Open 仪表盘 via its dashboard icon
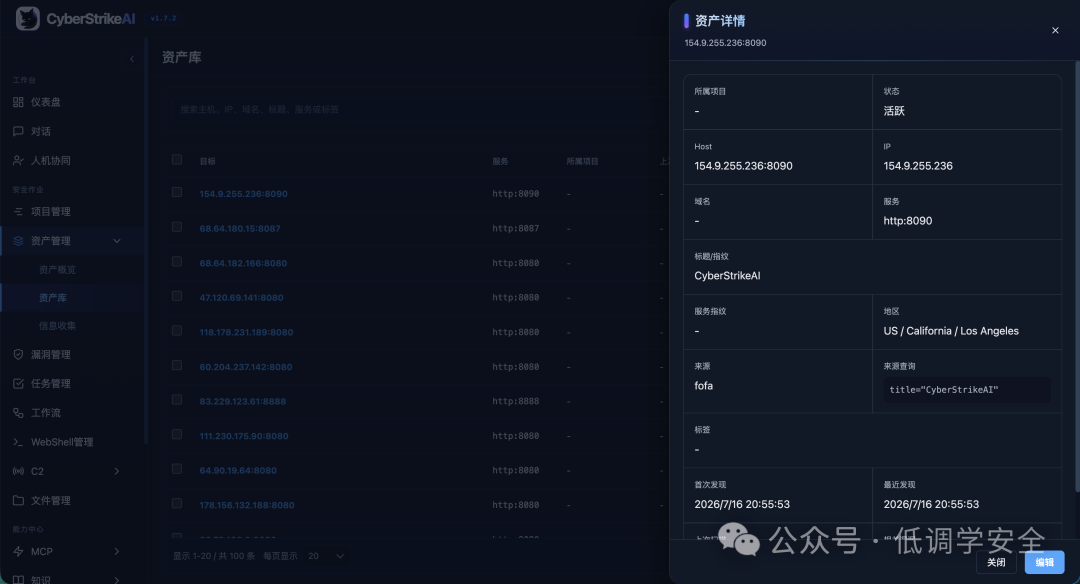This screenshot has height=584, width=1080. pos(18,102)
